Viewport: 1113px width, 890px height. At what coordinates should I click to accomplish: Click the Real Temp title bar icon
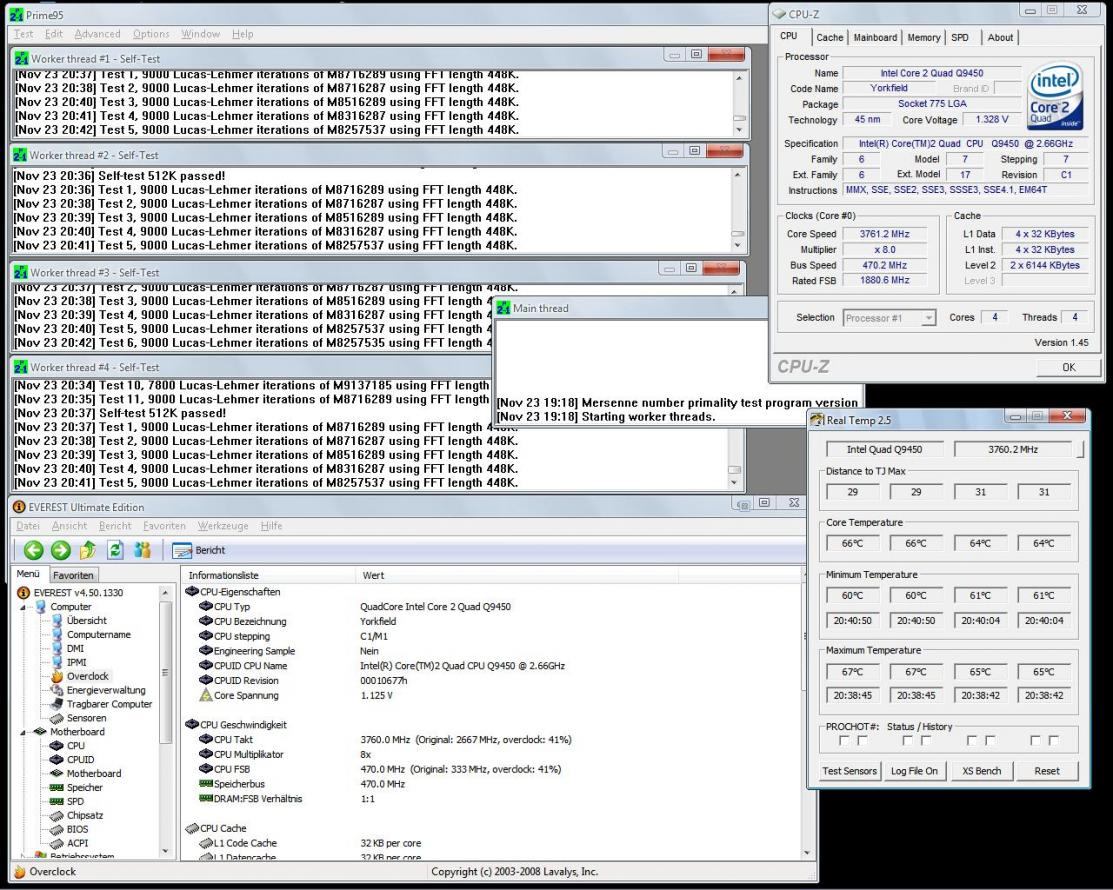[x=817, y=420]
